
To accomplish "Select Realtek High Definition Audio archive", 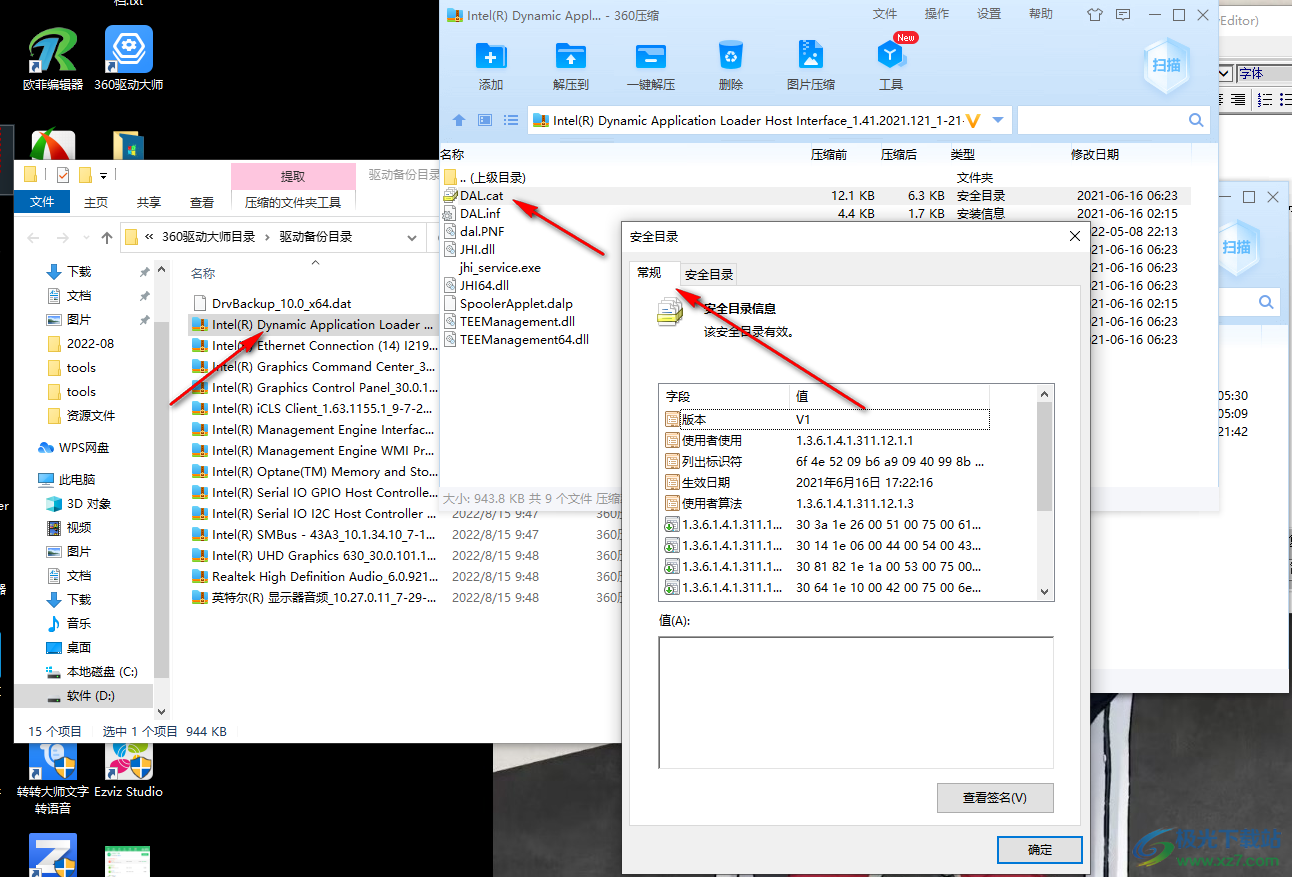I will (312, 576).
